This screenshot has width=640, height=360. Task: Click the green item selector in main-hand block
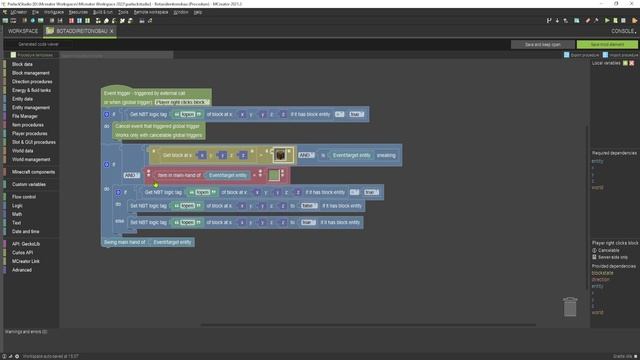pyautogui.click(x=273, y=175)
